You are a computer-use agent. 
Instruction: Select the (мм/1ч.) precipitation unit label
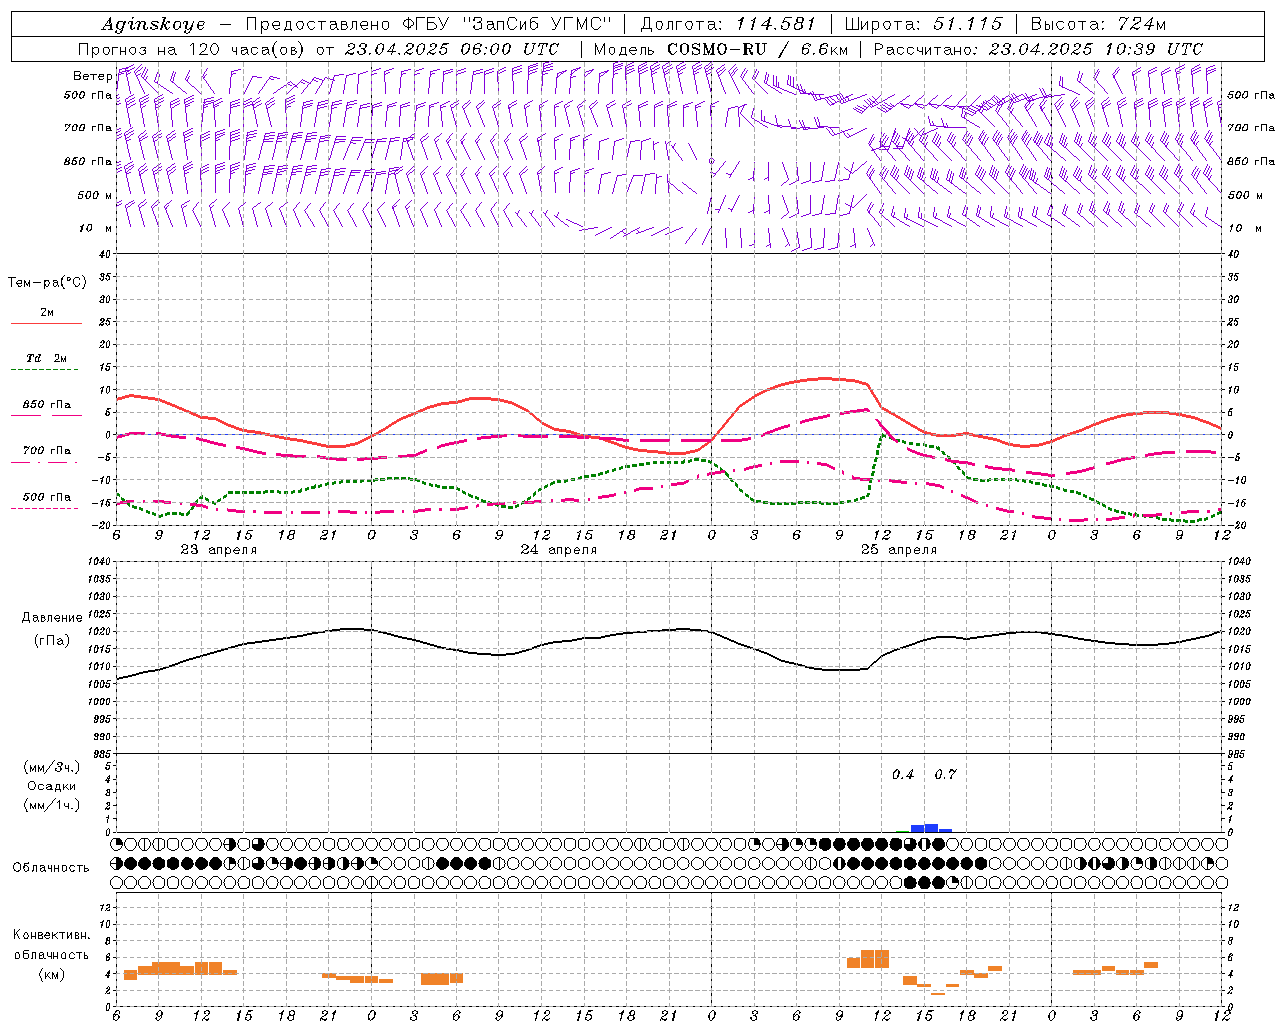click(x=52, y=805)
